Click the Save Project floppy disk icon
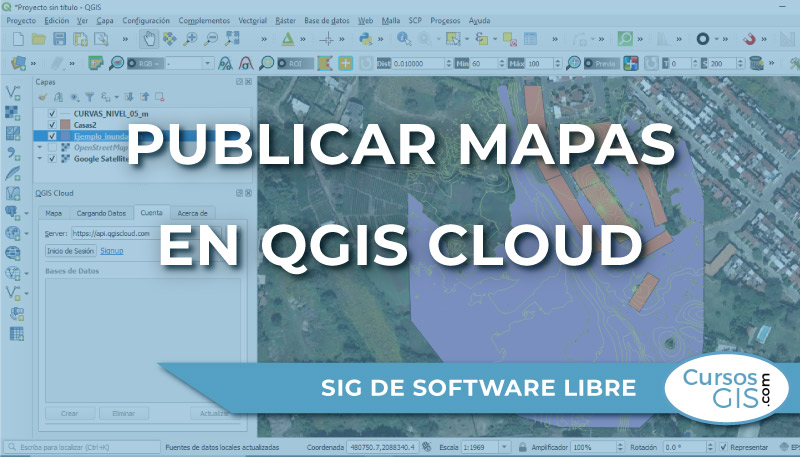The image size is (800, 457). pos(59,39)
